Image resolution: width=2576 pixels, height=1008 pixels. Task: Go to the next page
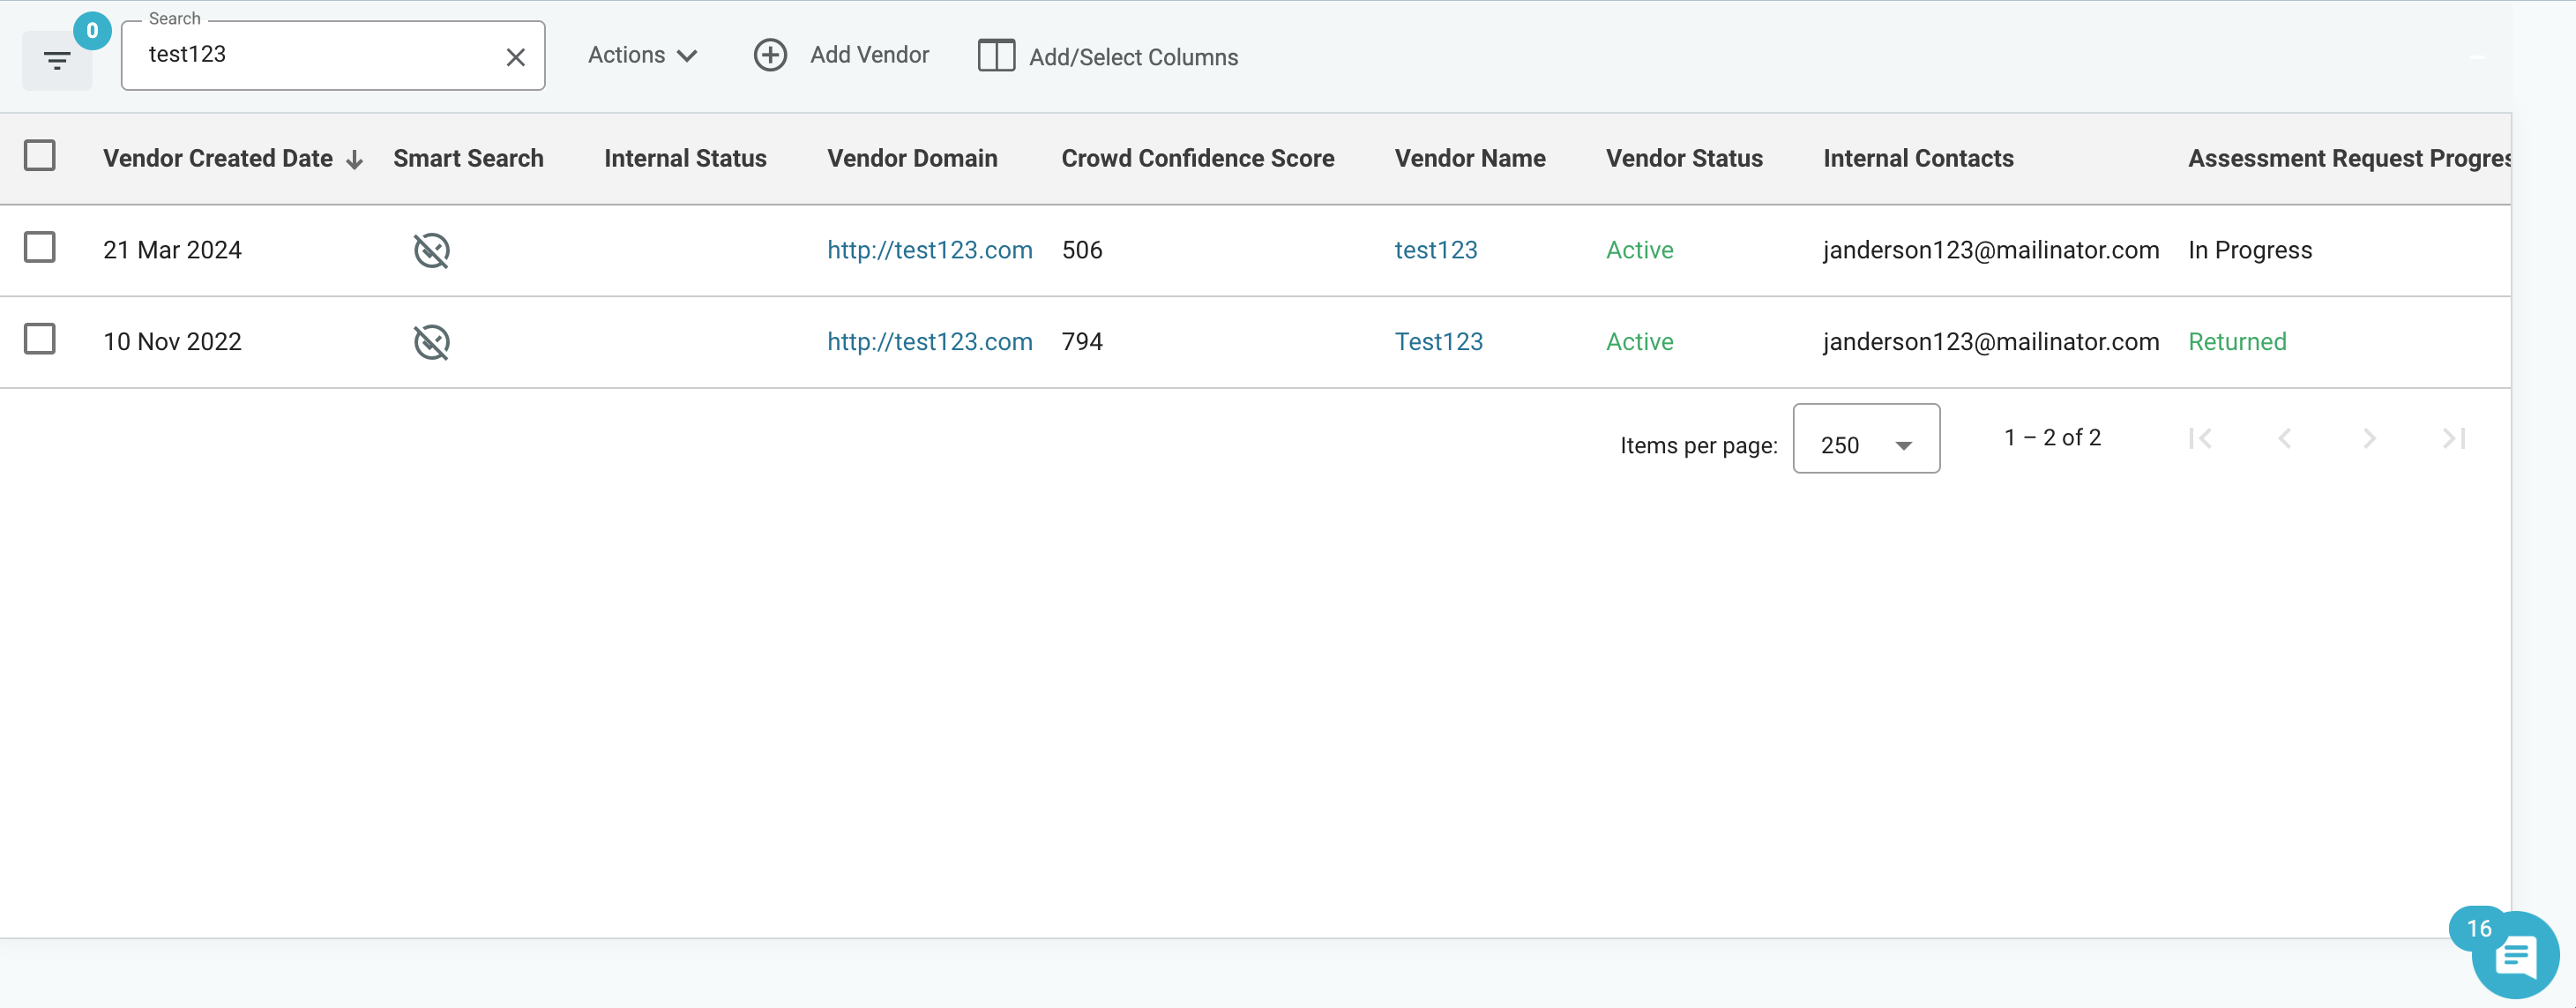2369,438
